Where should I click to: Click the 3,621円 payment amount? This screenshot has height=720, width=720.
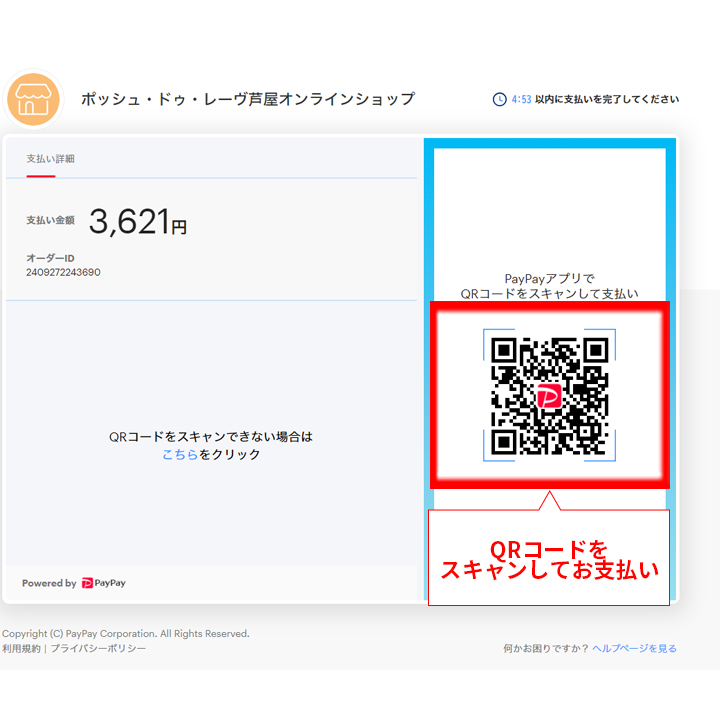point(138,223)
